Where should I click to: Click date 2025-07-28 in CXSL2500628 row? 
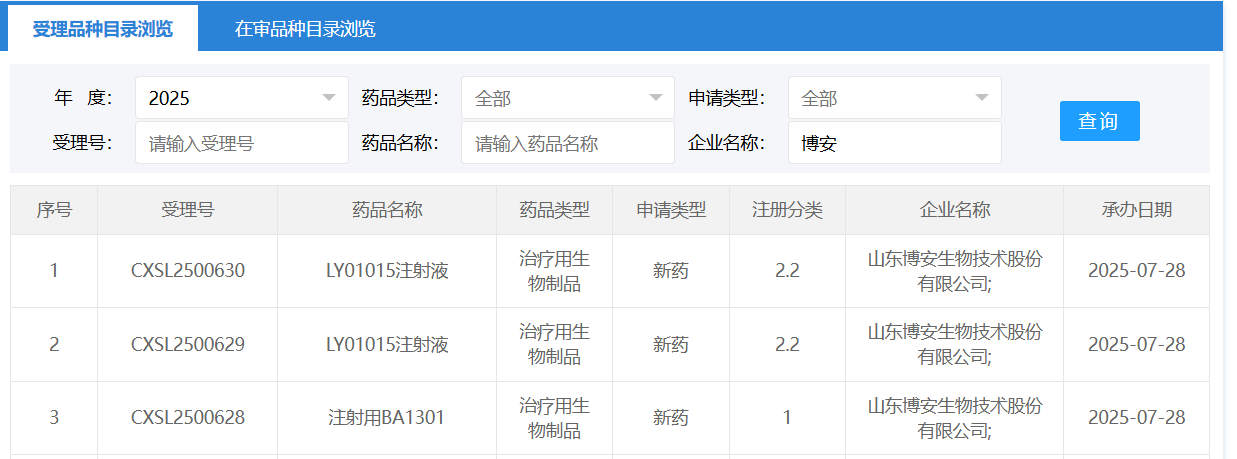click(x=1137, y=418)
